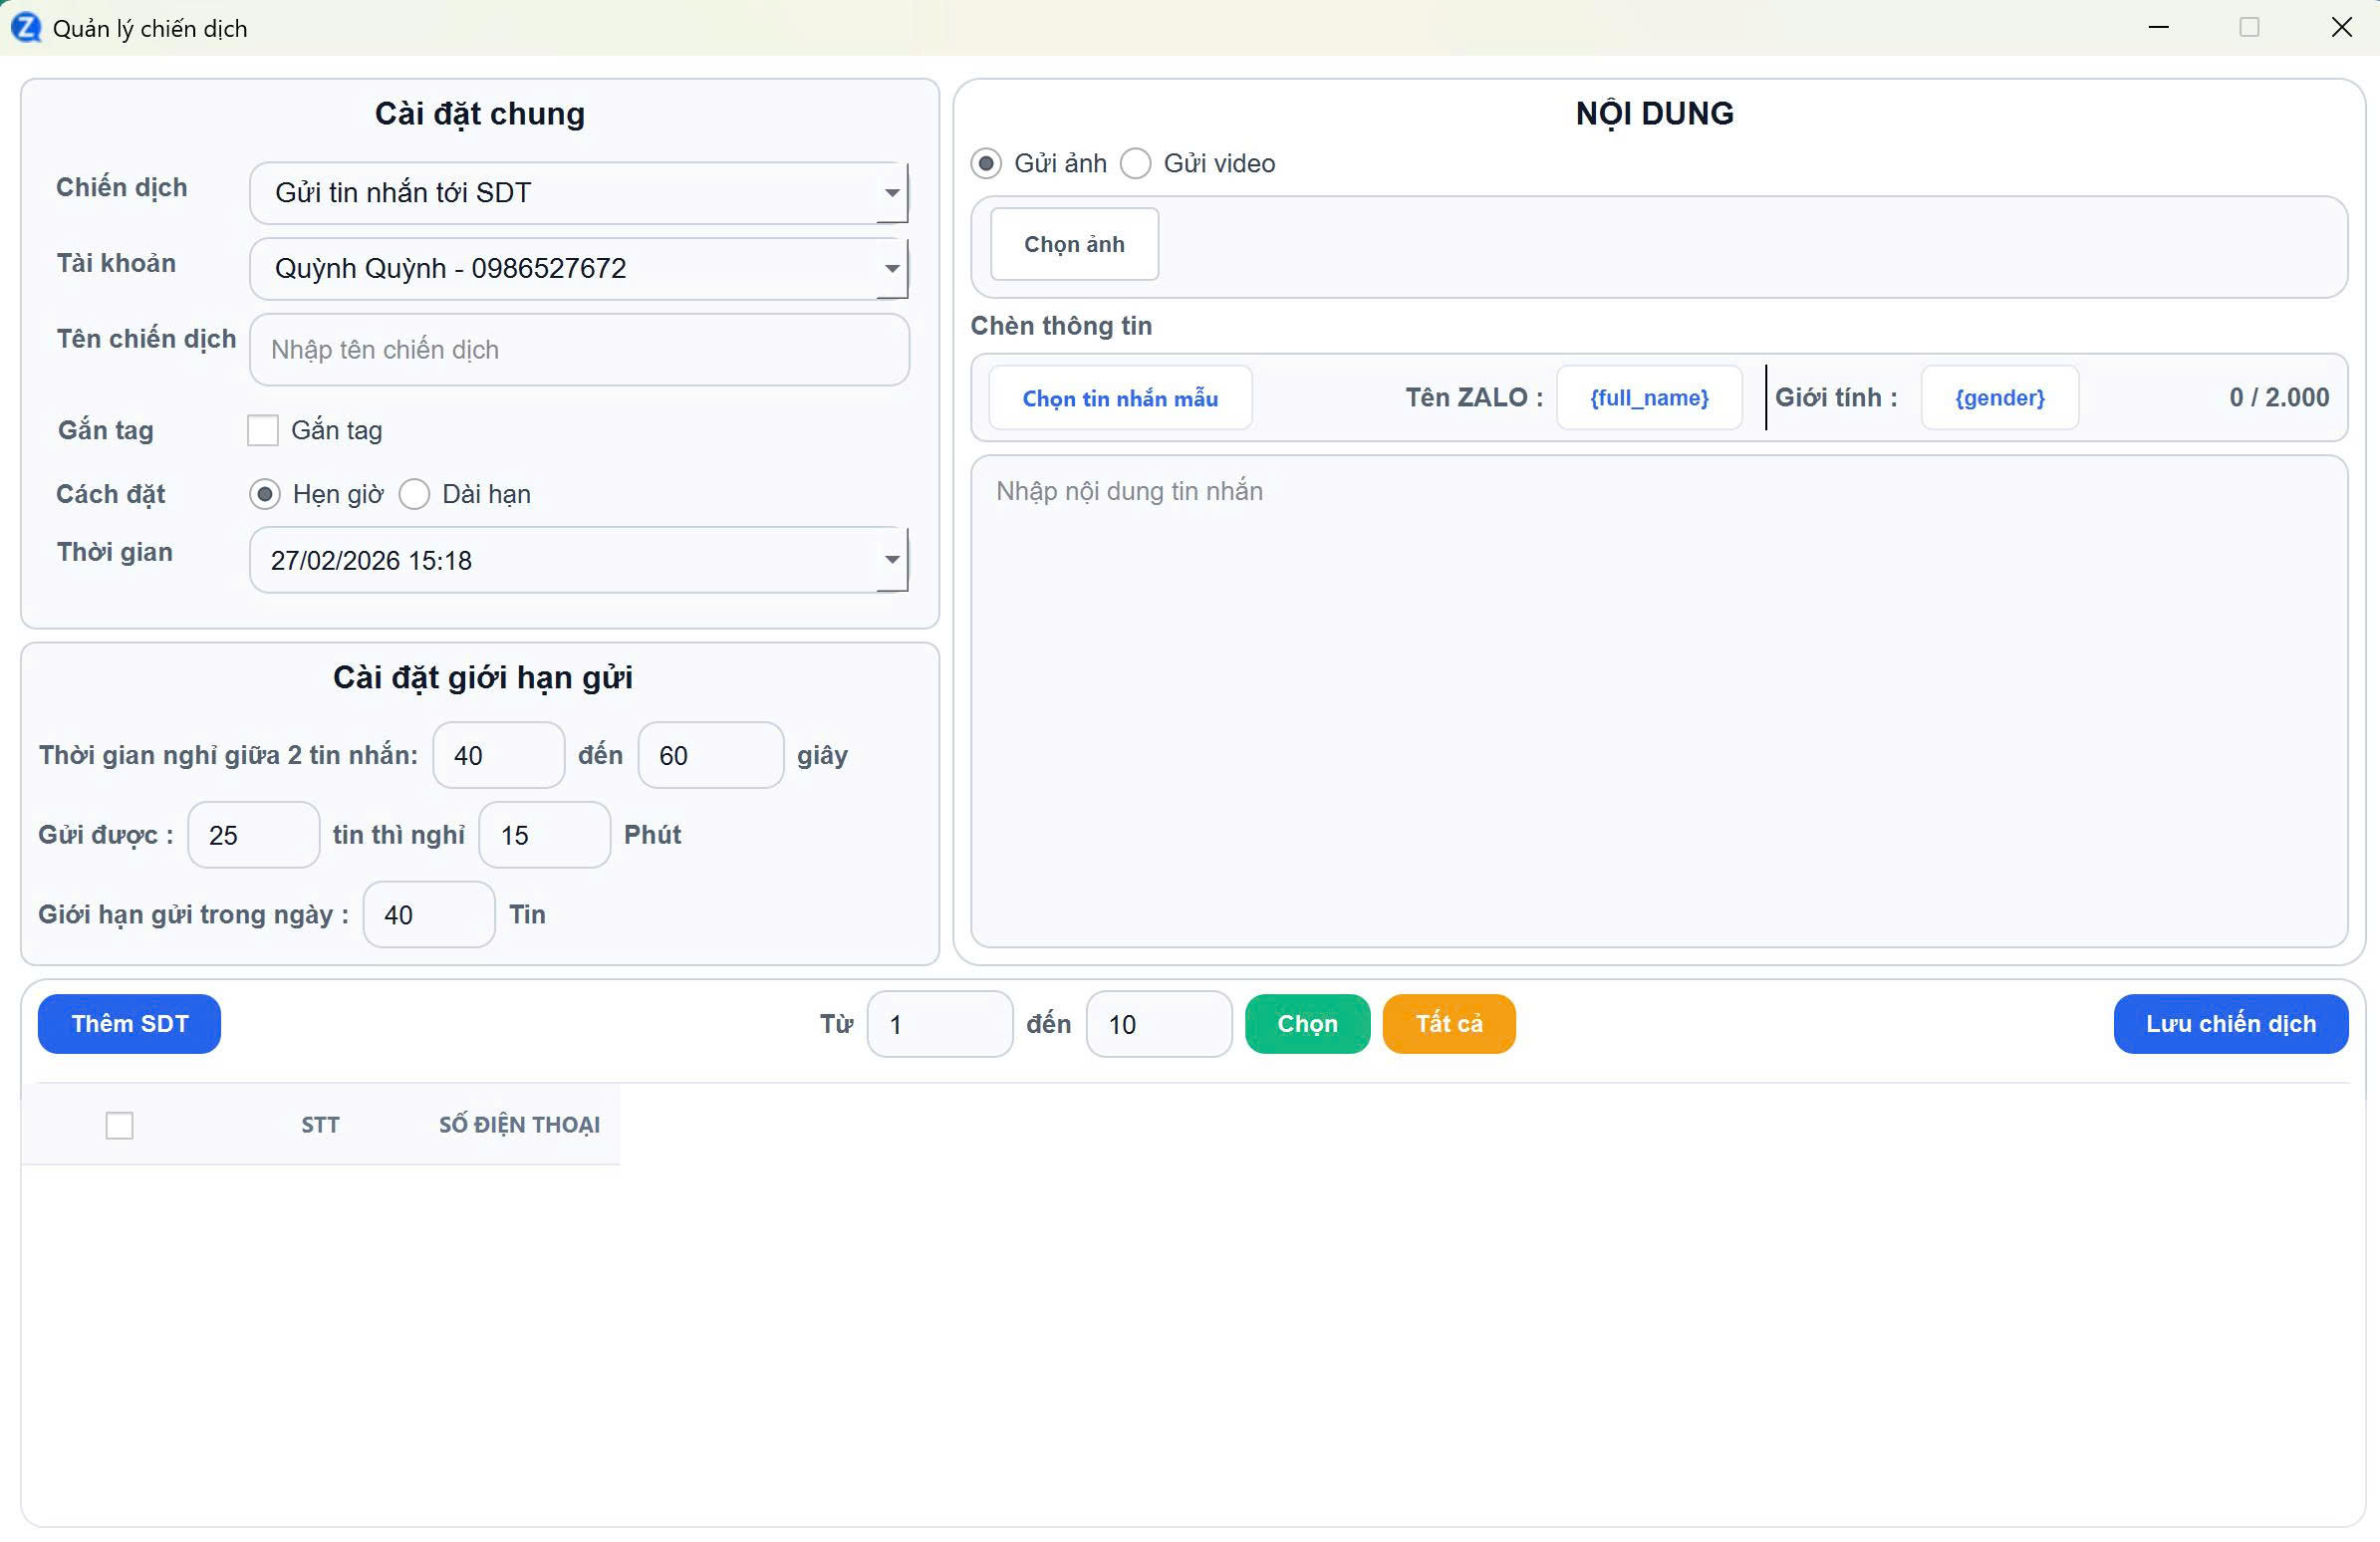Insert the {gender} placeholder

tap(1999, 398)
